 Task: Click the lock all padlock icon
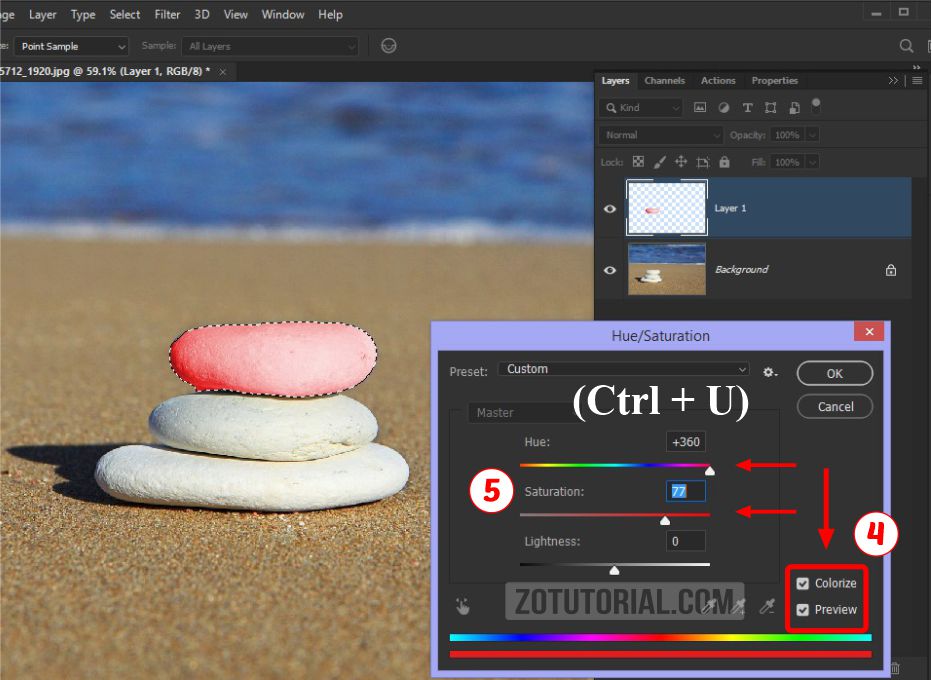pyautogui.click(x=724, y=162)
